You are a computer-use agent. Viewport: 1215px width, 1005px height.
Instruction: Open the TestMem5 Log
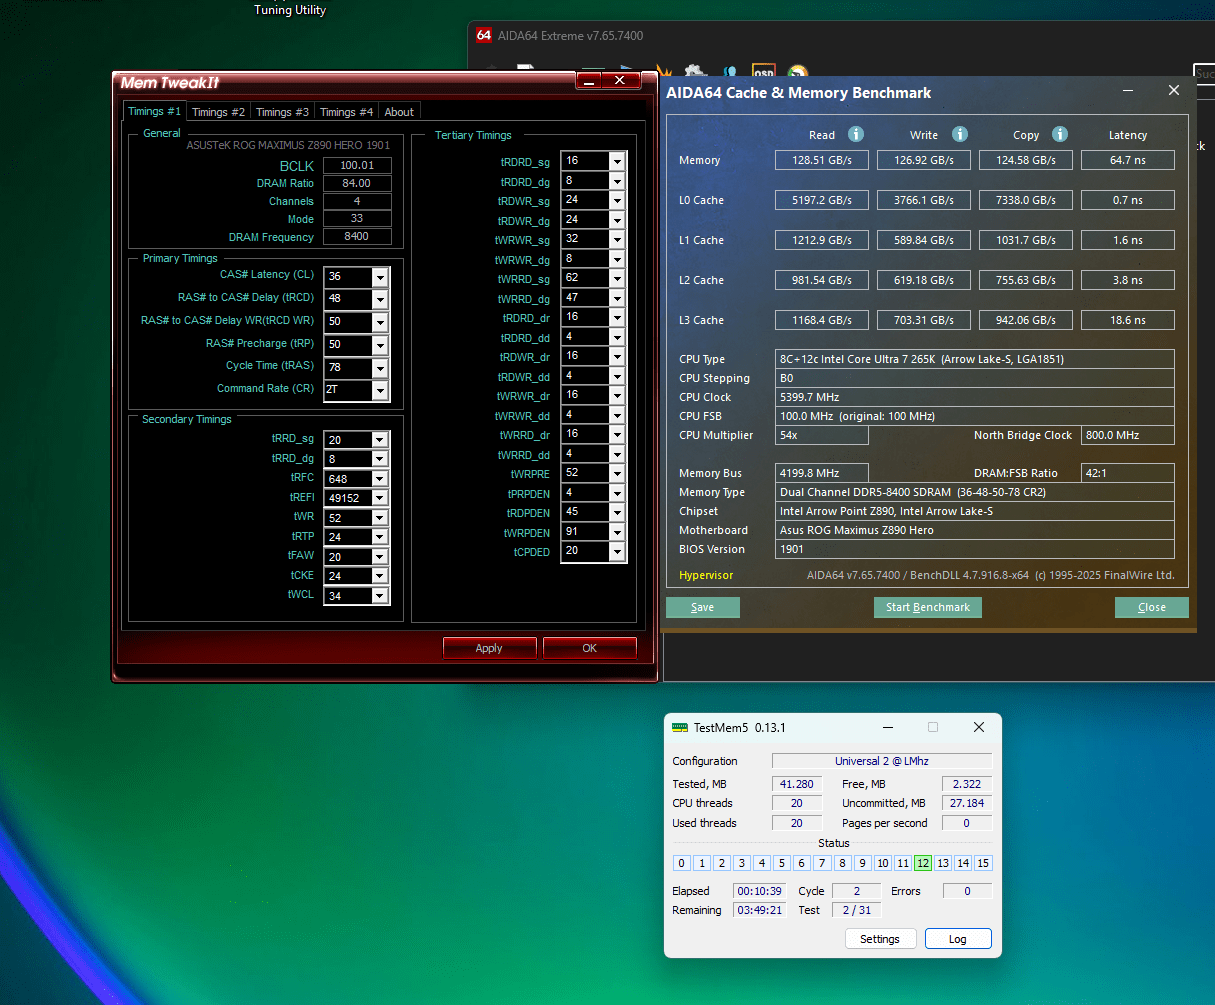pos(957,939)
